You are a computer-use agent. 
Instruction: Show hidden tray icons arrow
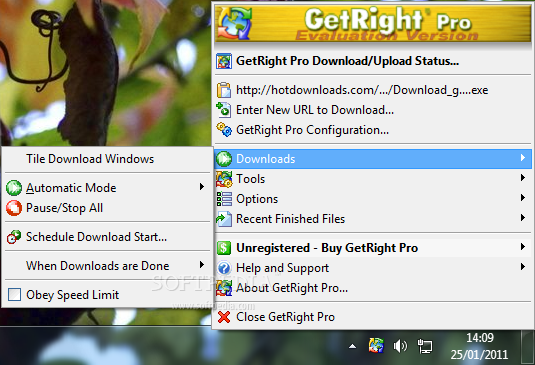coord(352,347)
